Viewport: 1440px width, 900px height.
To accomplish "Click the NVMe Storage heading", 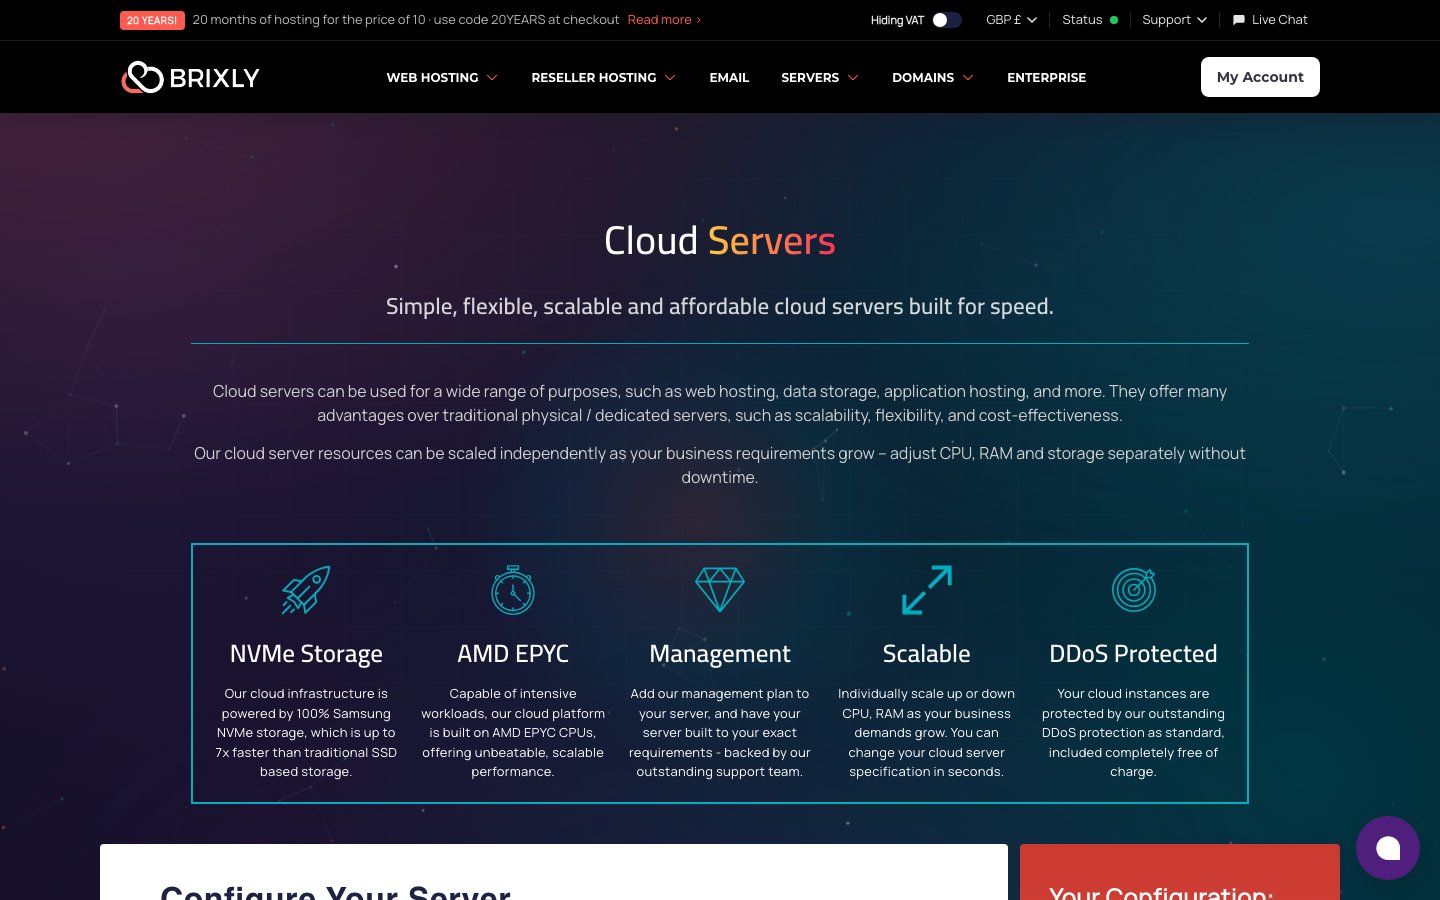I will click(x=306, y=654).
